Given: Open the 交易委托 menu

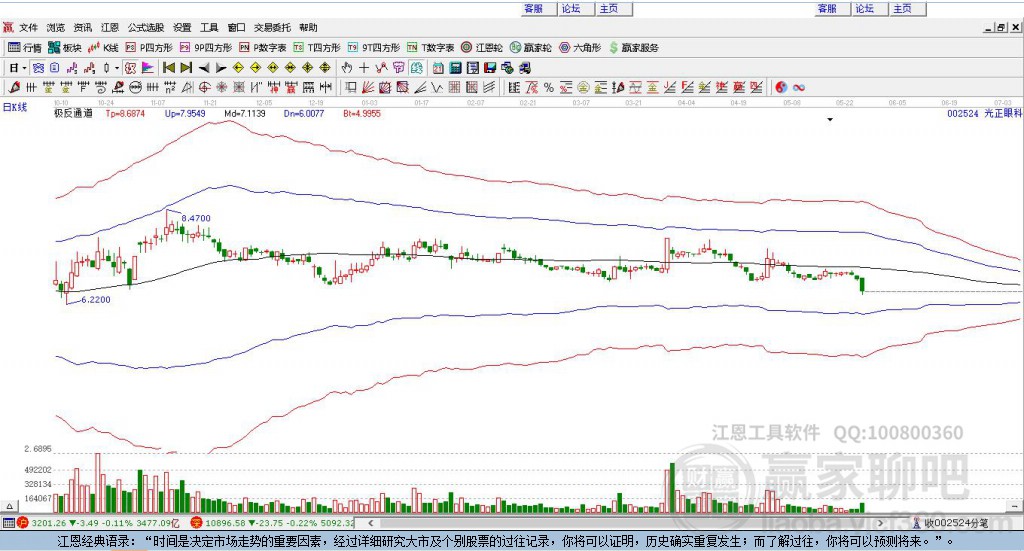Looking at the screenshot, I should [x=272, y=27].
